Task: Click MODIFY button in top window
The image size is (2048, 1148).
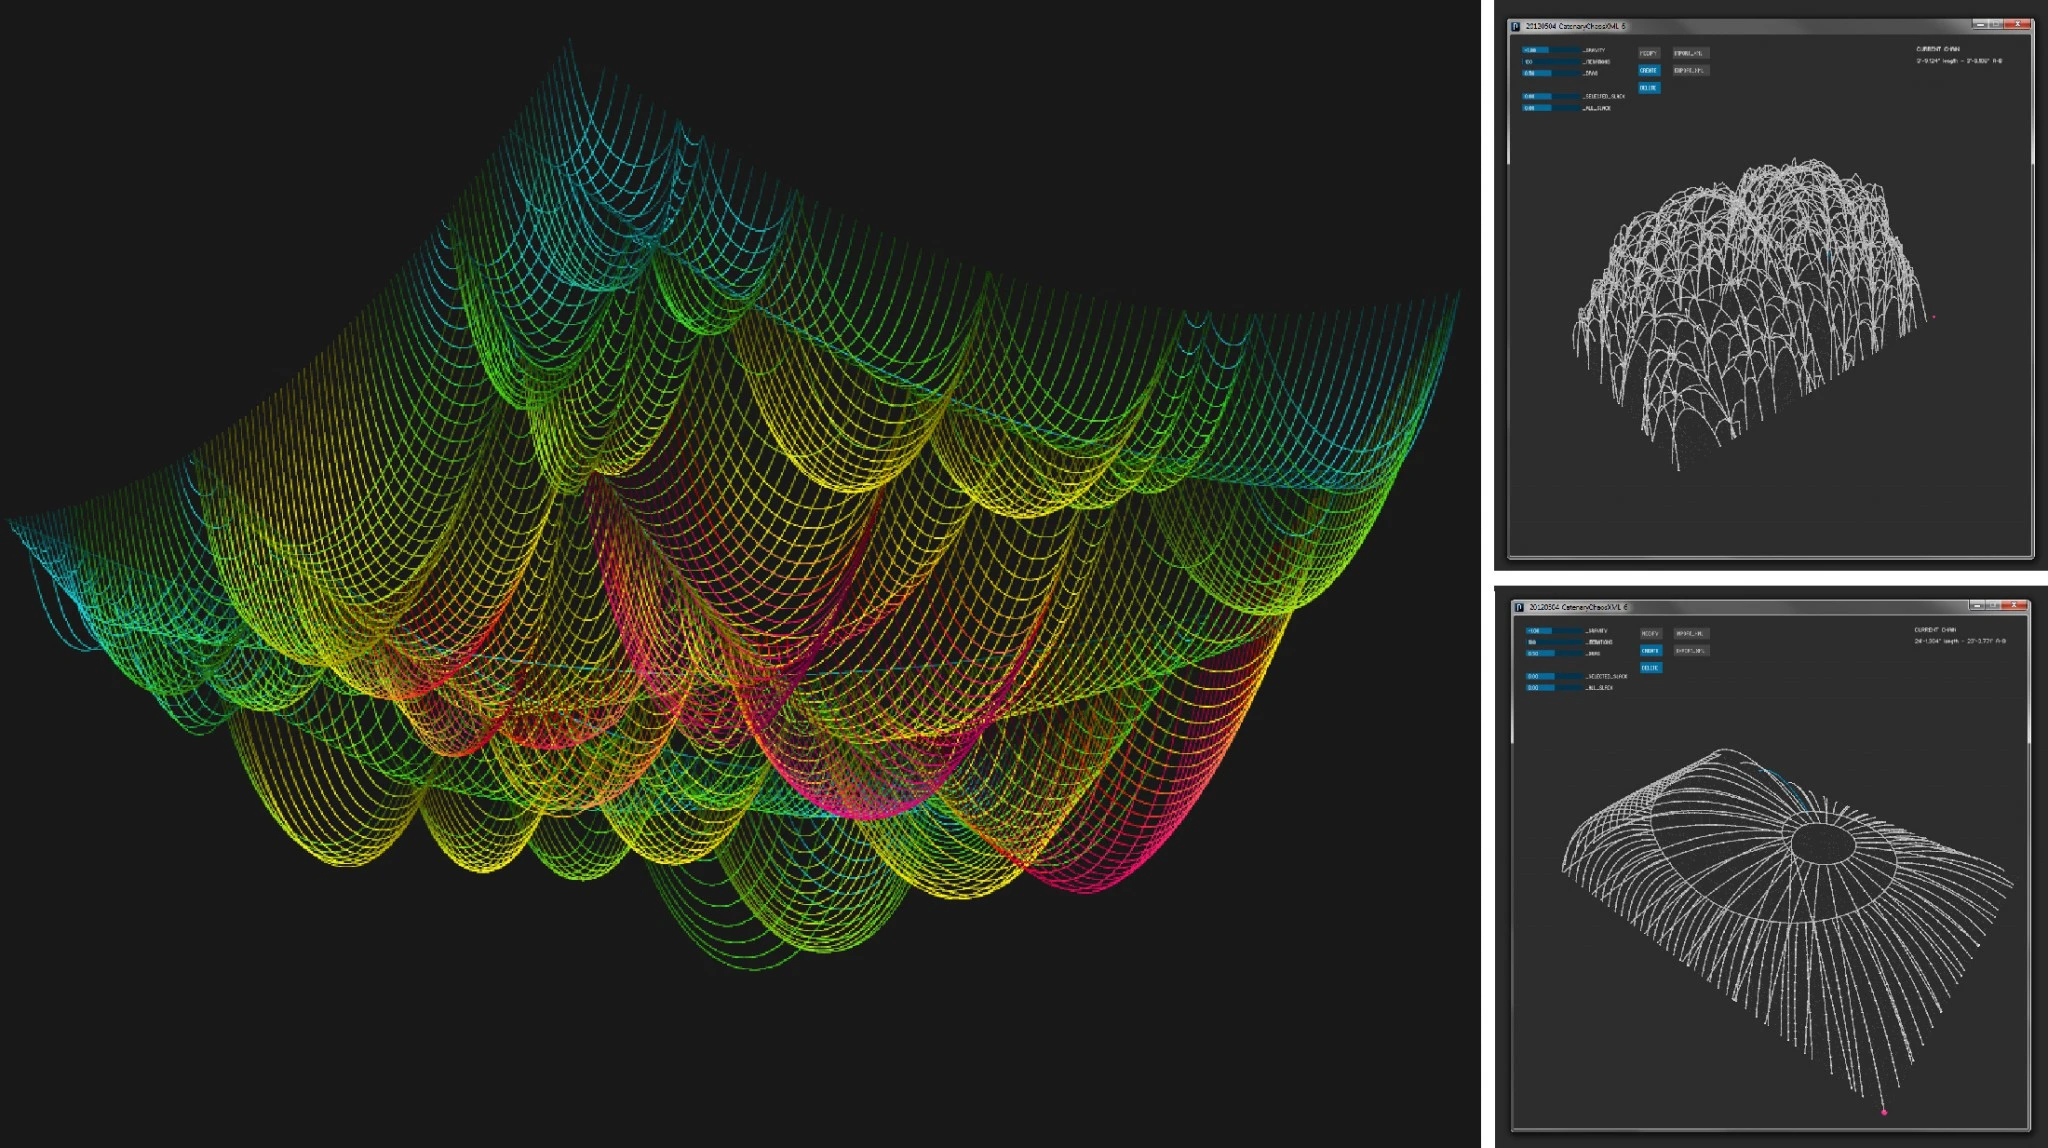Action: coord(1648,53)
